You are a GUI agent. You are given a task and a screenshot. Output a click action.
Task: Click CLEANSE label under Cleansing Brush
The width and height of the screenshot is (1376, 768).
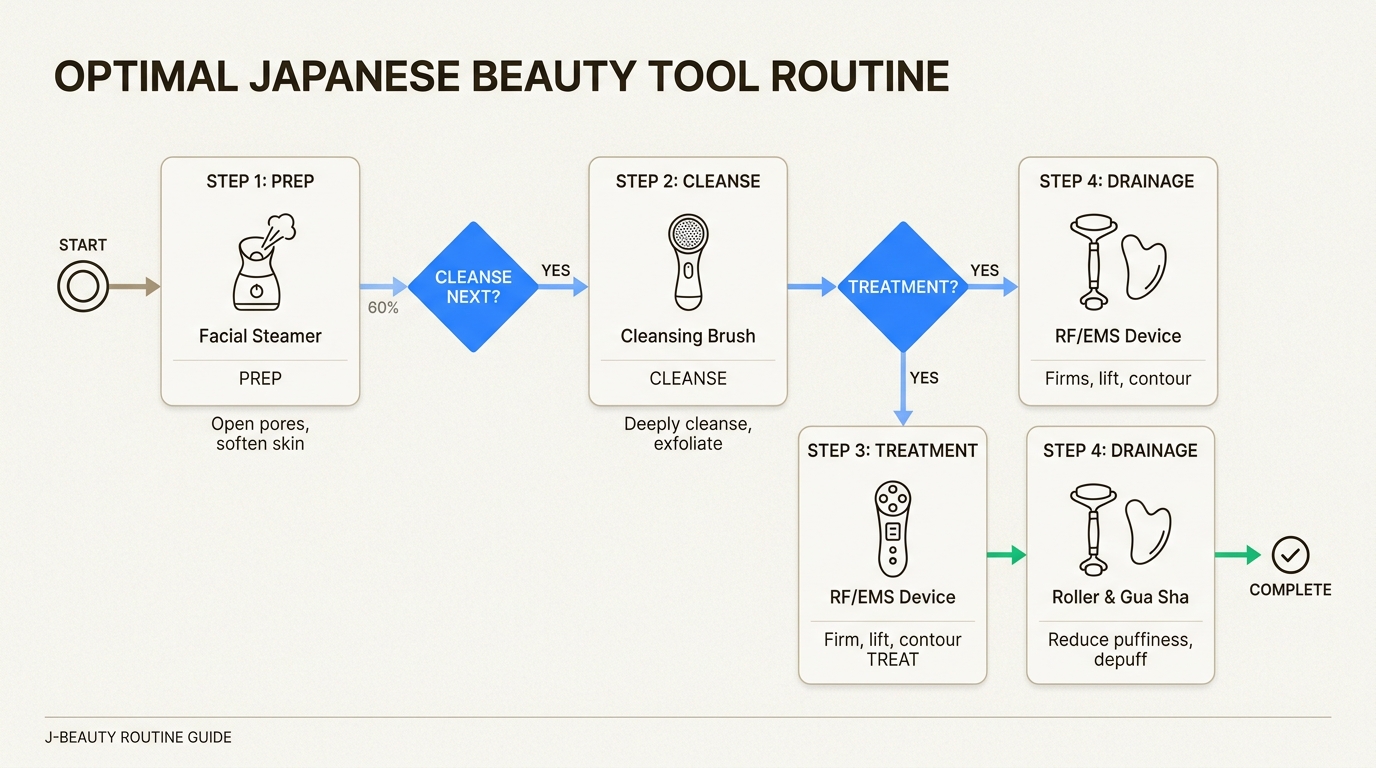coord(688,379)
